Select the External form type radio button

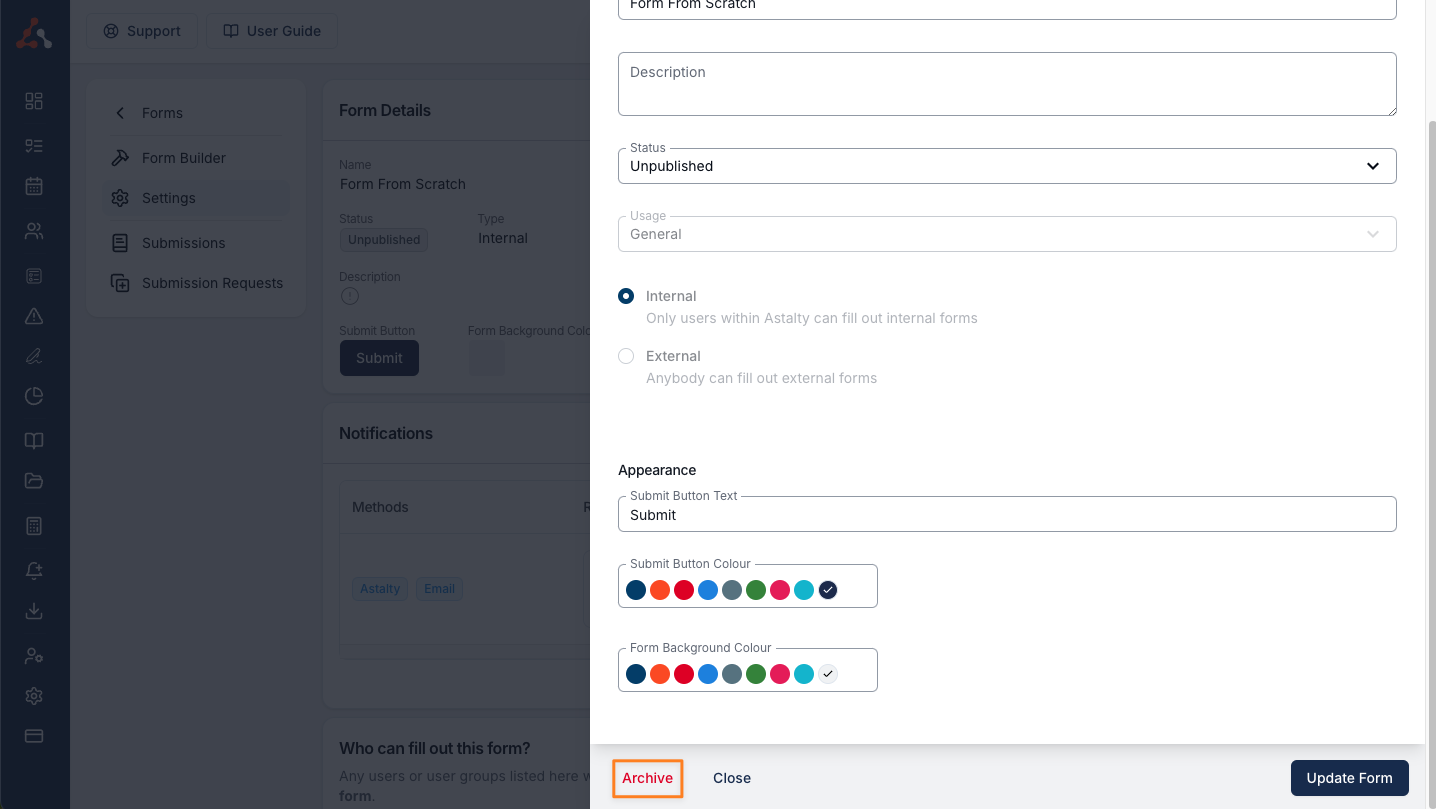(626, 356)
